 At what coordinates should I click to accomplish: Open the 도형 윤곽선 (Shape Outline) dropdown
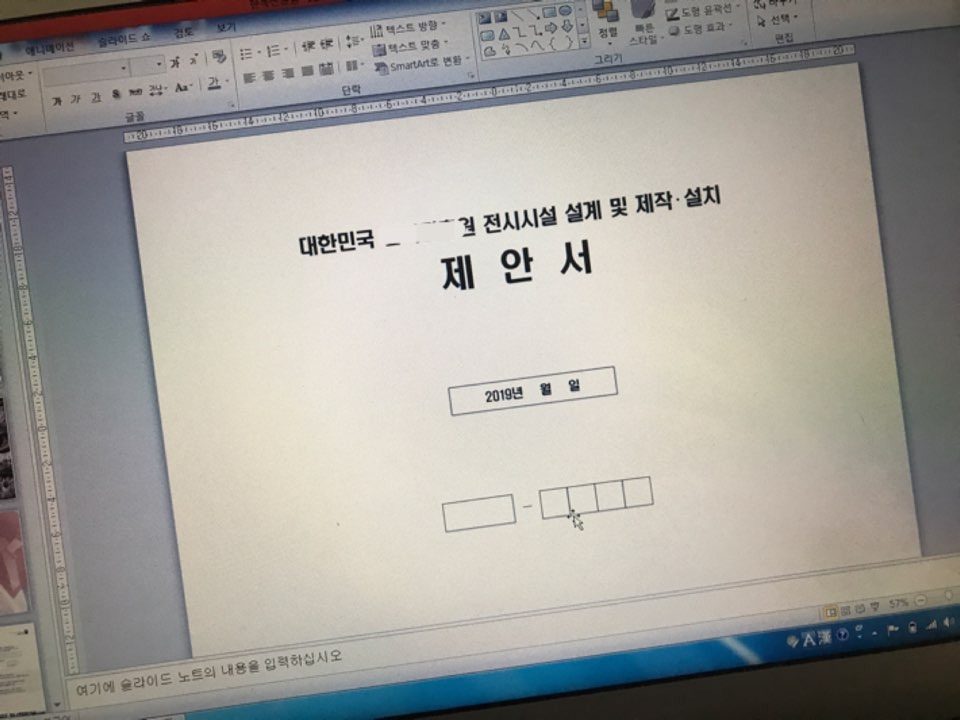pos(700,13)
